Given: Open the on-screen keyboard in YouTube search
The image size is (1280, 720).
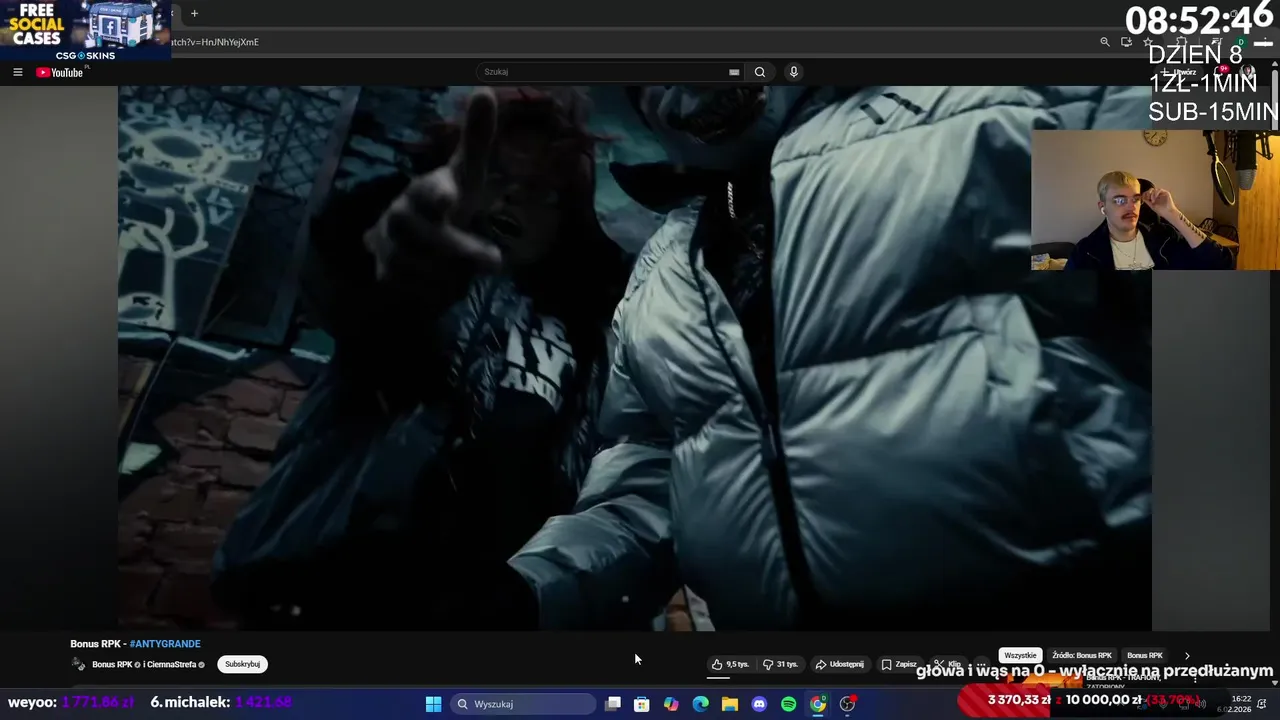Looking at the screenshot, I should [734, 72].
